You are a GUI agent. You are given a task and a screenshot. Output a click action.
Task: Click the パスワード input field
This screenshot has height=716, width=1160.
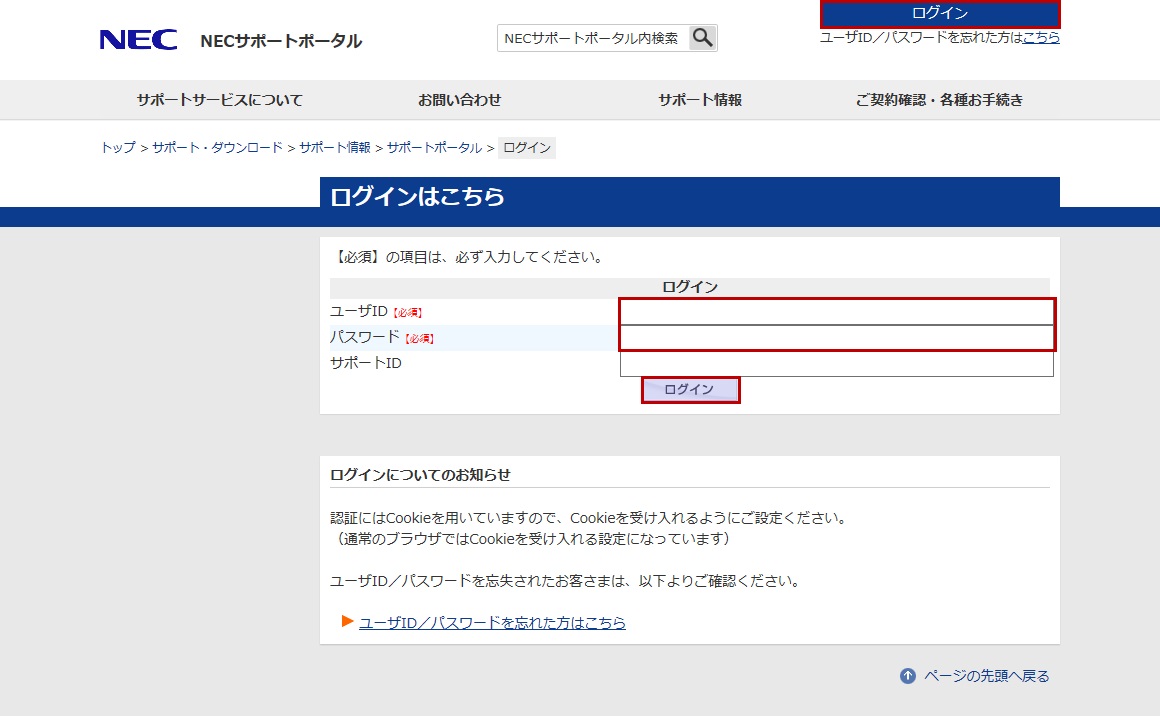point(837,338)
